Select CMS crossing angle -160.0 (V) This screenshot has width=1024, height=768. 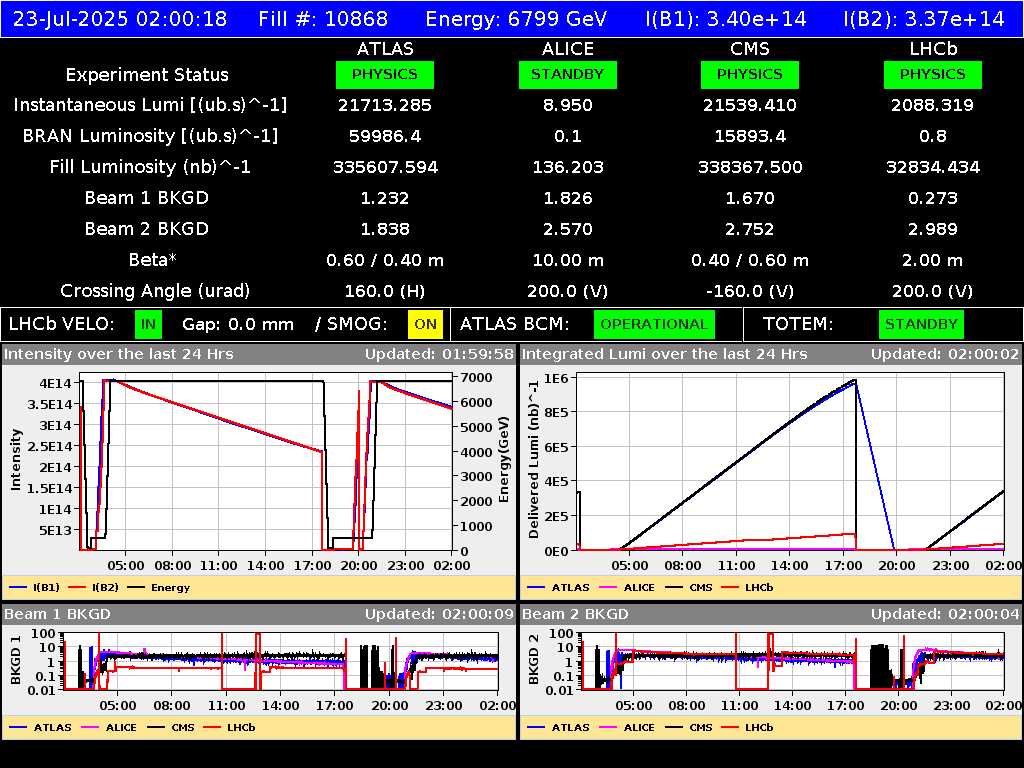(750, 291)
